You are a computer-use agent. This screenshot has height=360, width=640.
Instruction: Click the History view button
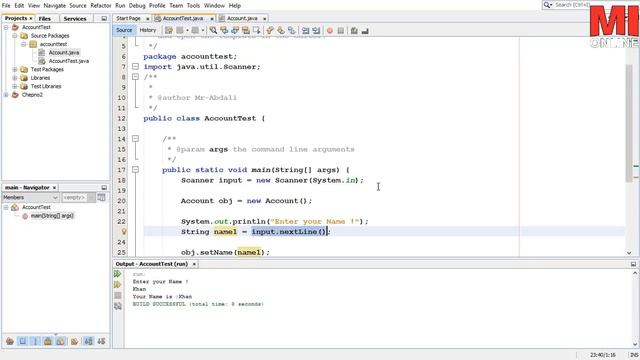148,30
